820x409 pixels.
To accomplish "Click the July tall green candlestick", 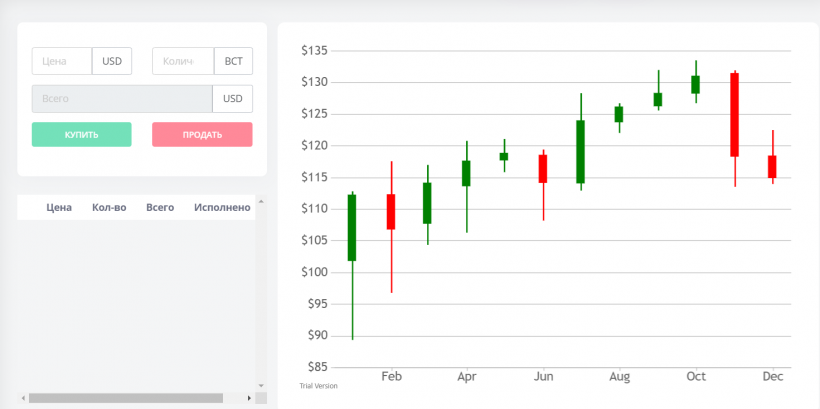I will point(580,152).
